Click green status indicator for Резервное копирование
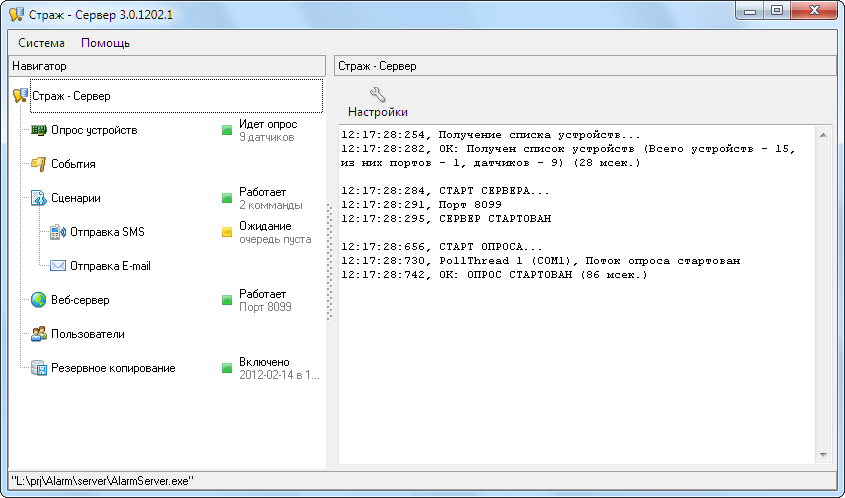The width and height of the screenshot is (845, 498). 227,368
